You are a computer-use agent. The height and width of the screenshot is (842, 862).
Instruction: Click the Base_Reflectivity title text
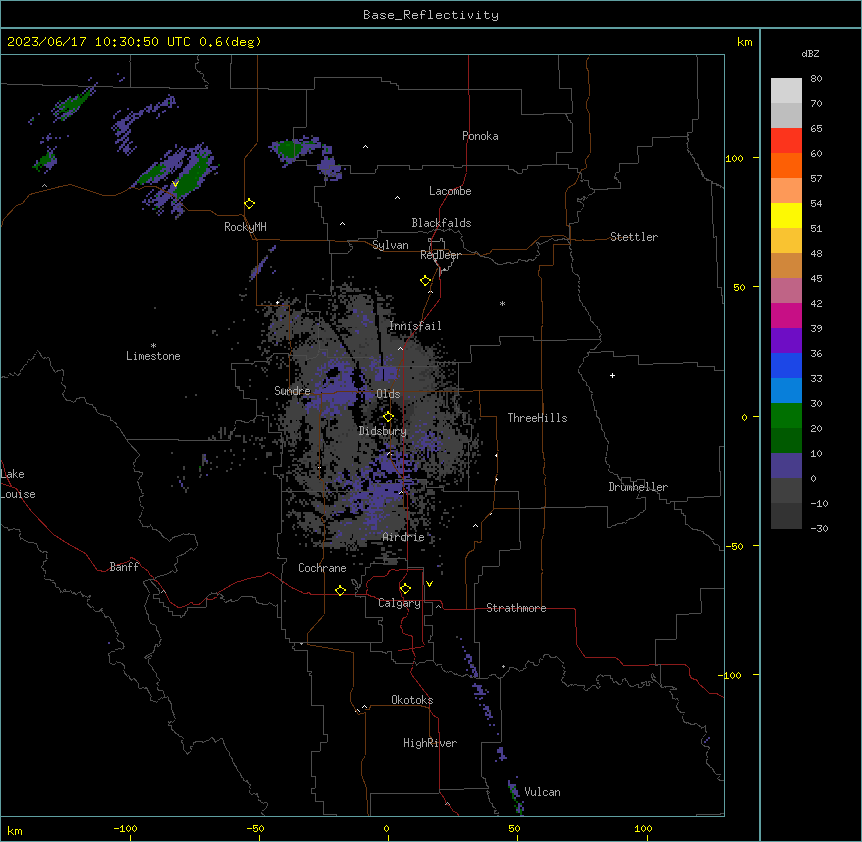tap(431, 15)
